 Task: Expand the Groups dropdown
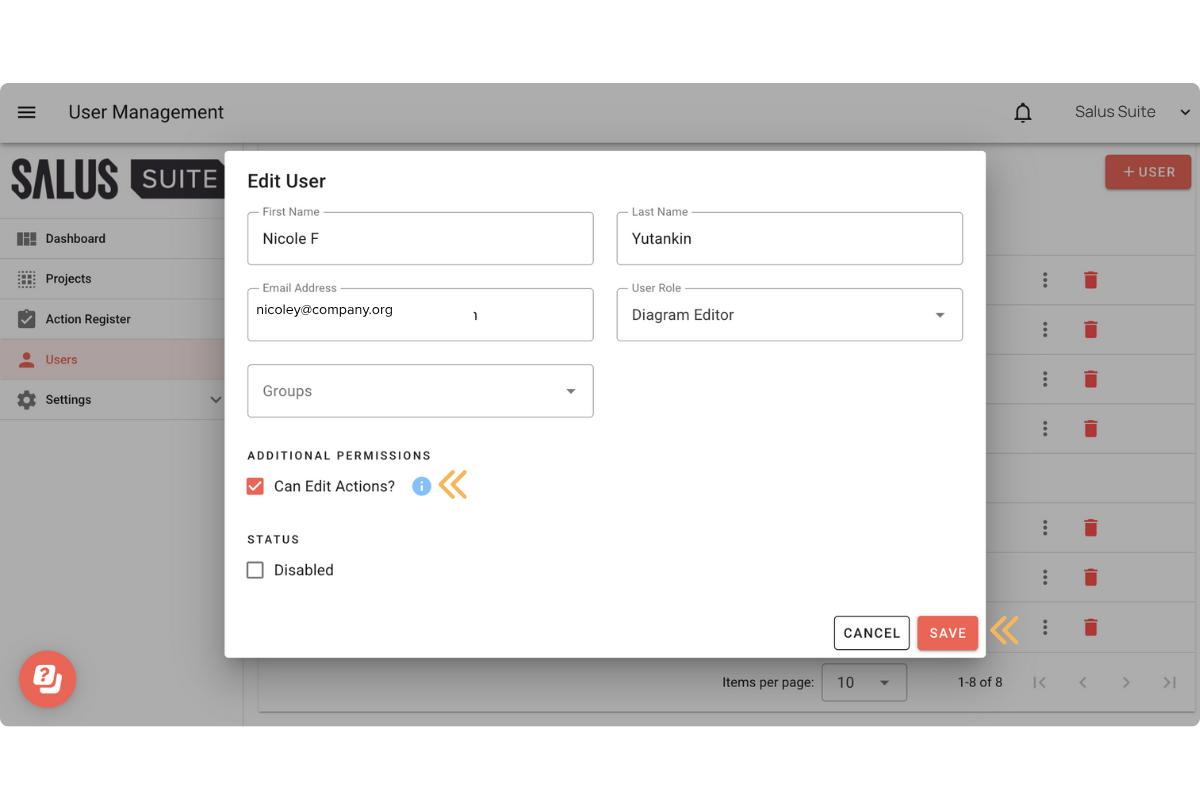point(570,391)
